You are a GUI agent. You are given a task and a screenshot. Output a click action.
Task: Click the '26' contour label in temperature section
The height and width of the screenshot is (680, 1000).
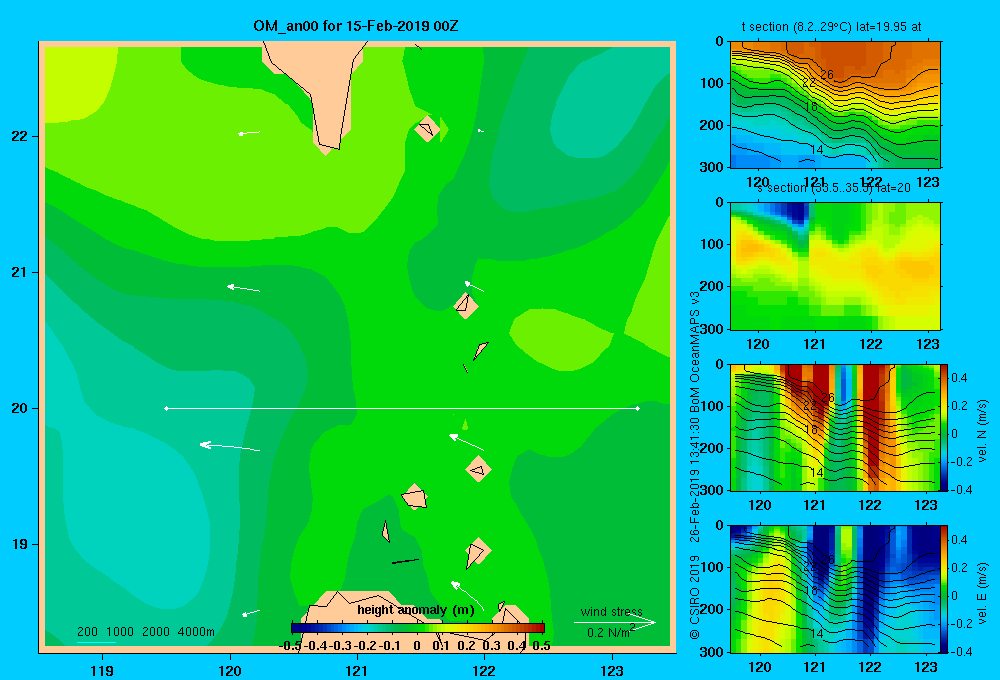point(827,75)
